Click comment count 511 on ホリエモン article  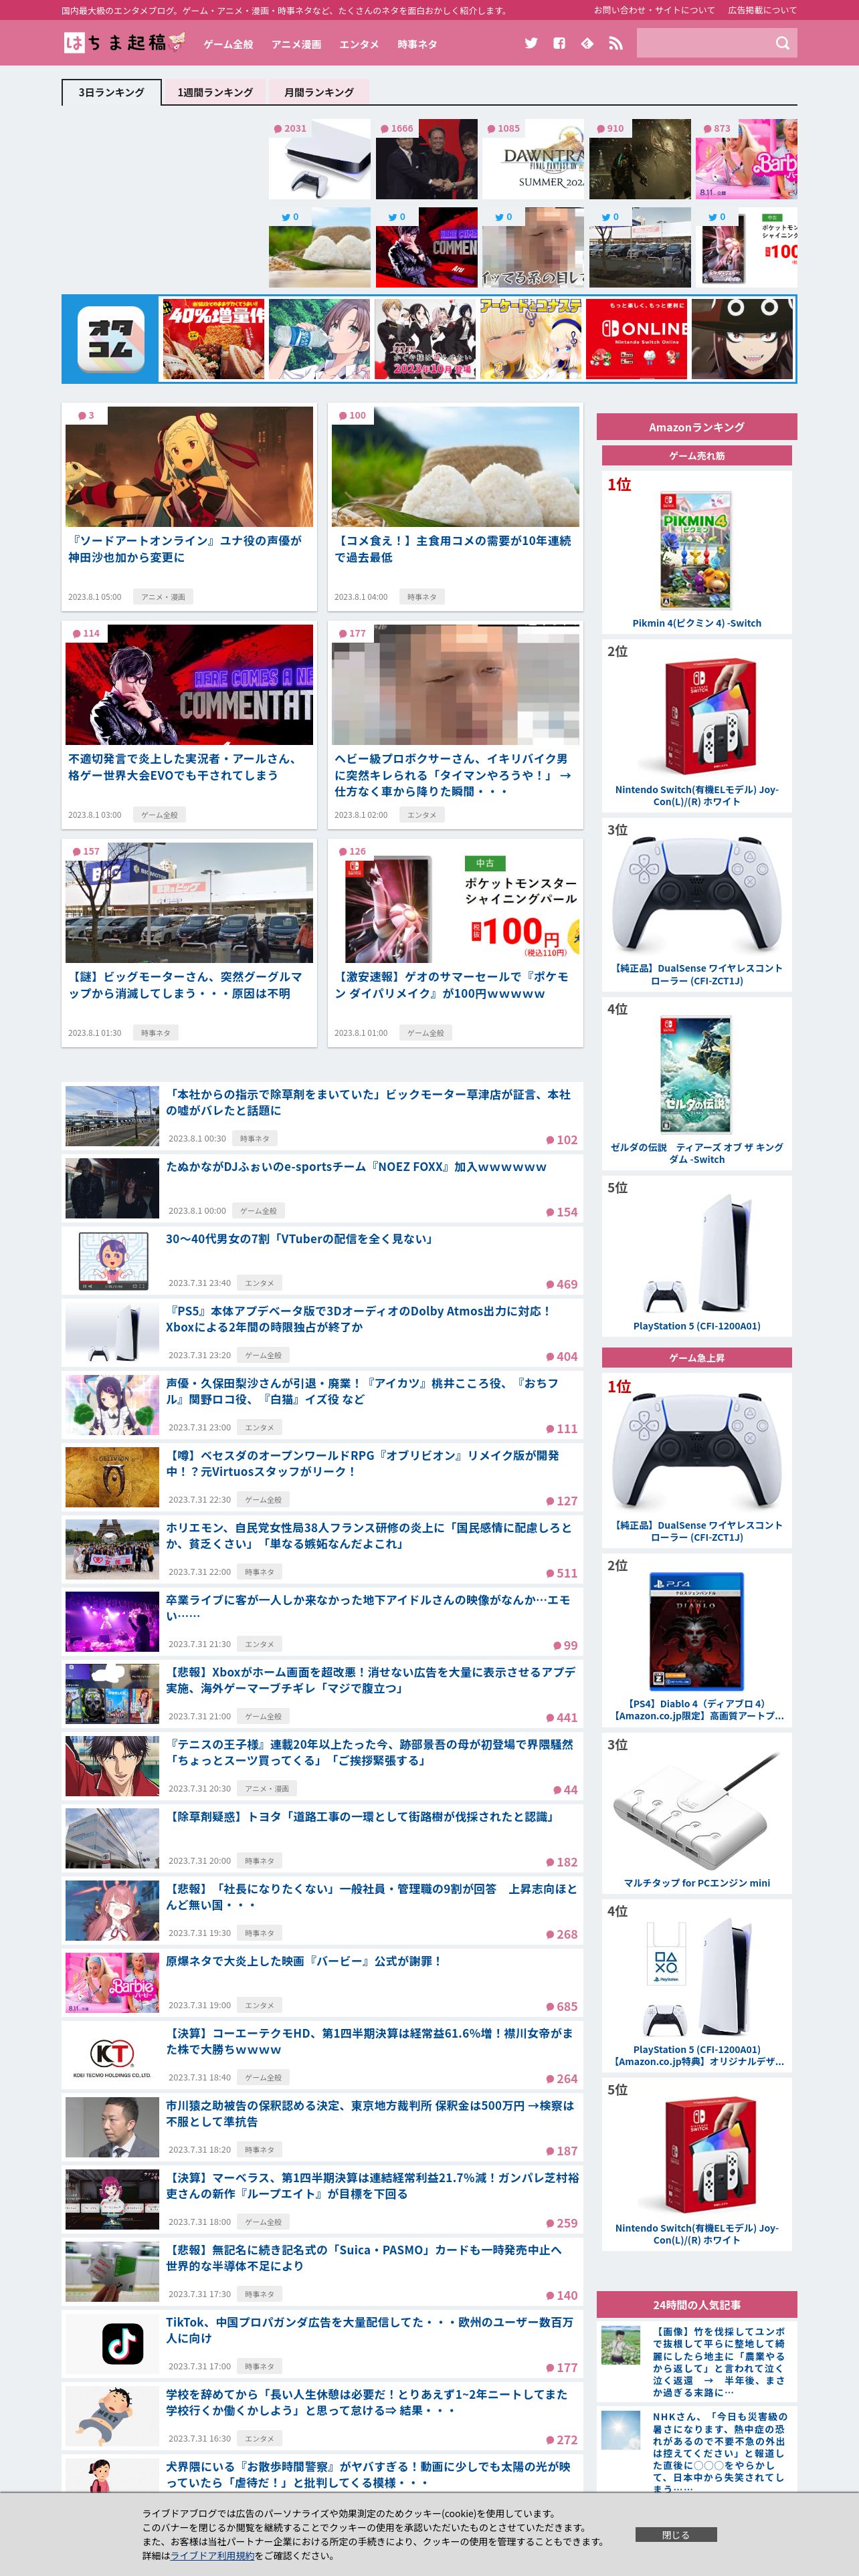pyautogui.click(x=561, y=1573)
